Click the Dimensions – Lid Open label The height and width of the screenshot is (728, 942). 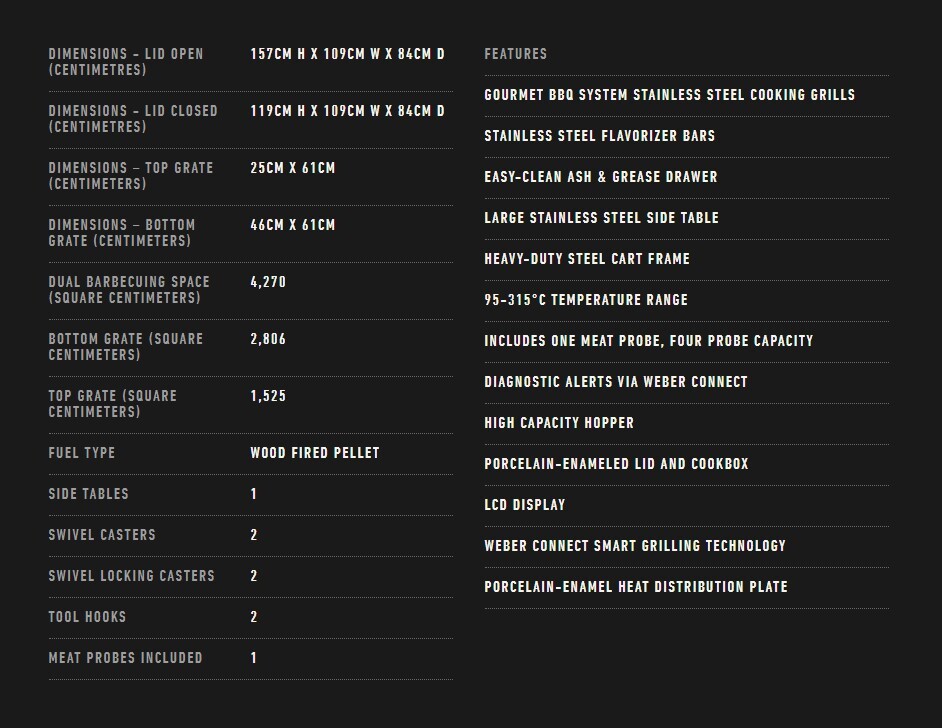(x=126, y=62)
